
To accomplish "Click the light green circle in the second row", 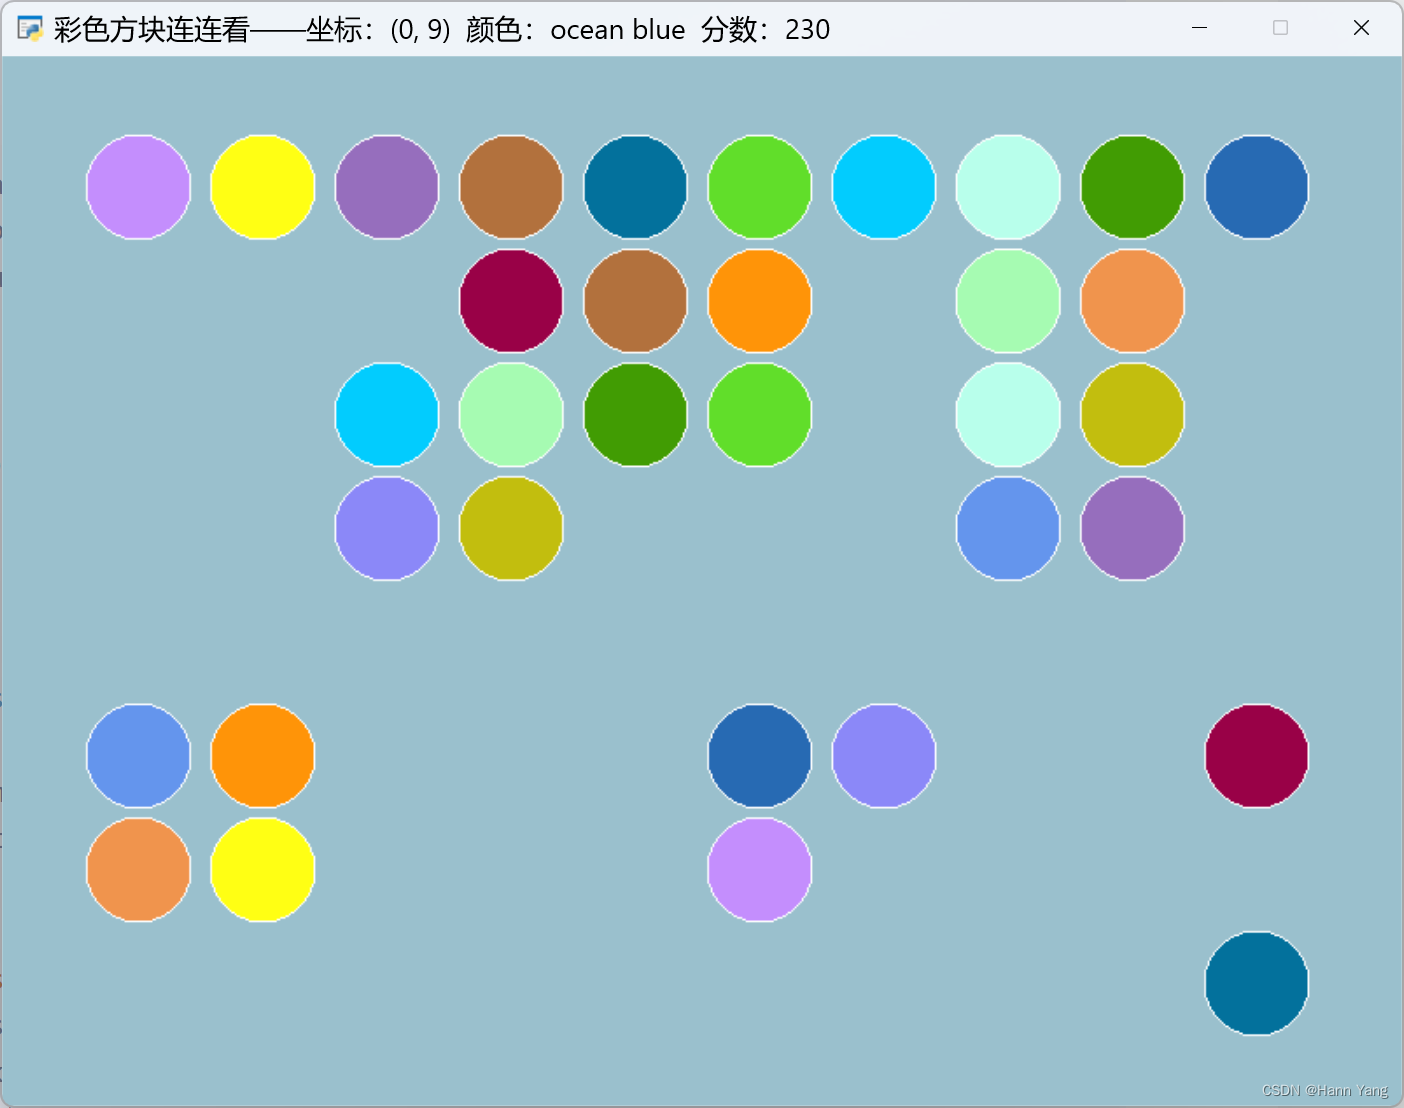I will (1008, 301).
